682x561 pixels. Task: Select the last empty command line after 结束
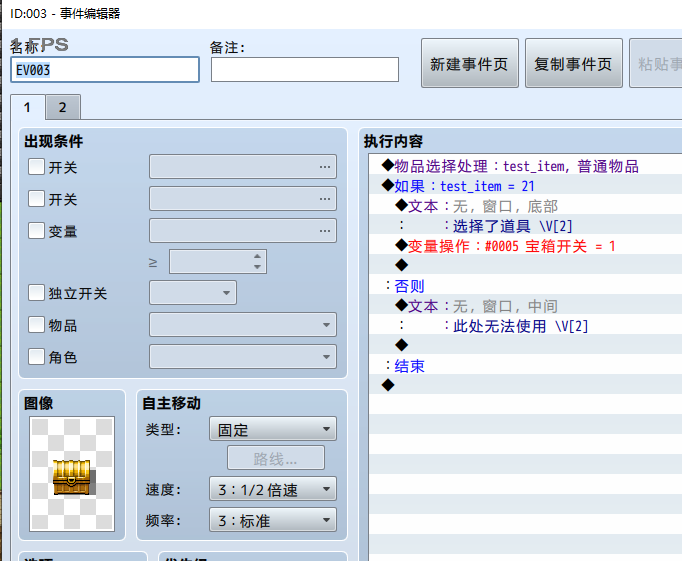coord(525,385)
